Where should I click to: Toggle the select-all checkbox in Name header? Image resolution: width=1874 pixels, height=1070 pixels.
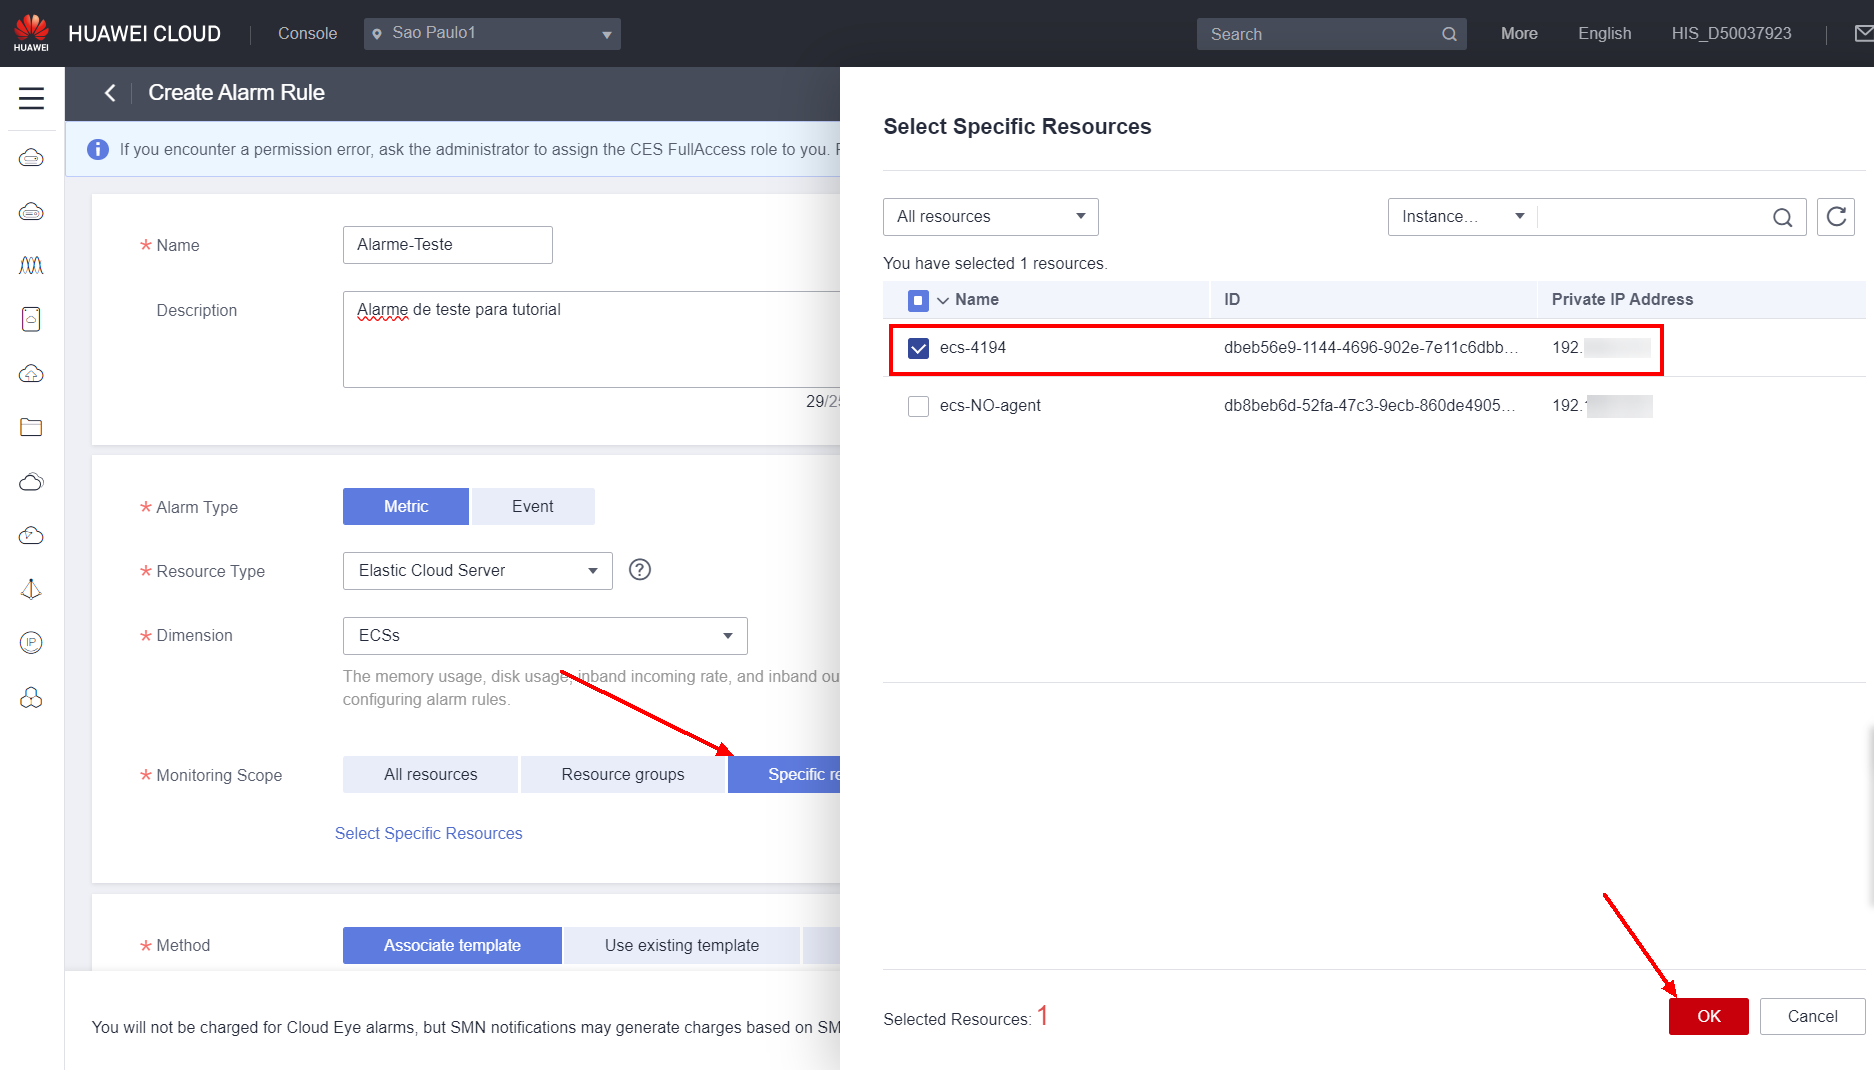point(918,300)
